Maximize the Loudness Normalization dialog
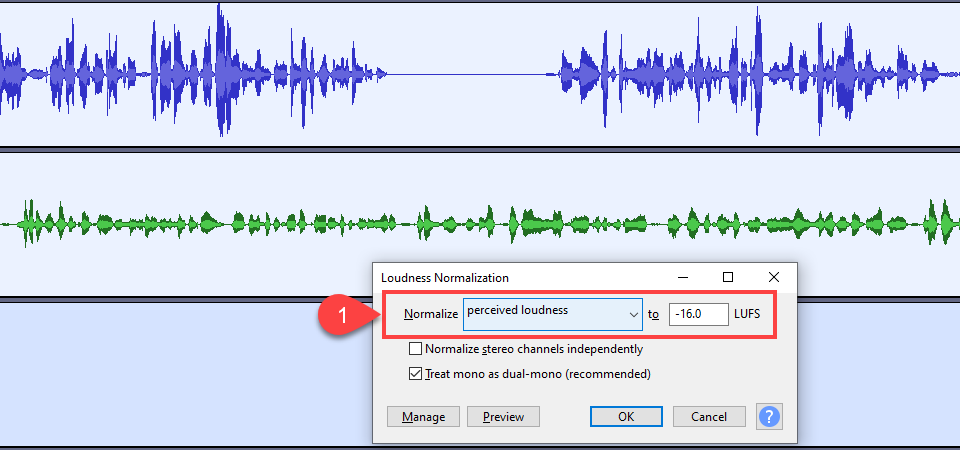 click(x=727, y=277)
